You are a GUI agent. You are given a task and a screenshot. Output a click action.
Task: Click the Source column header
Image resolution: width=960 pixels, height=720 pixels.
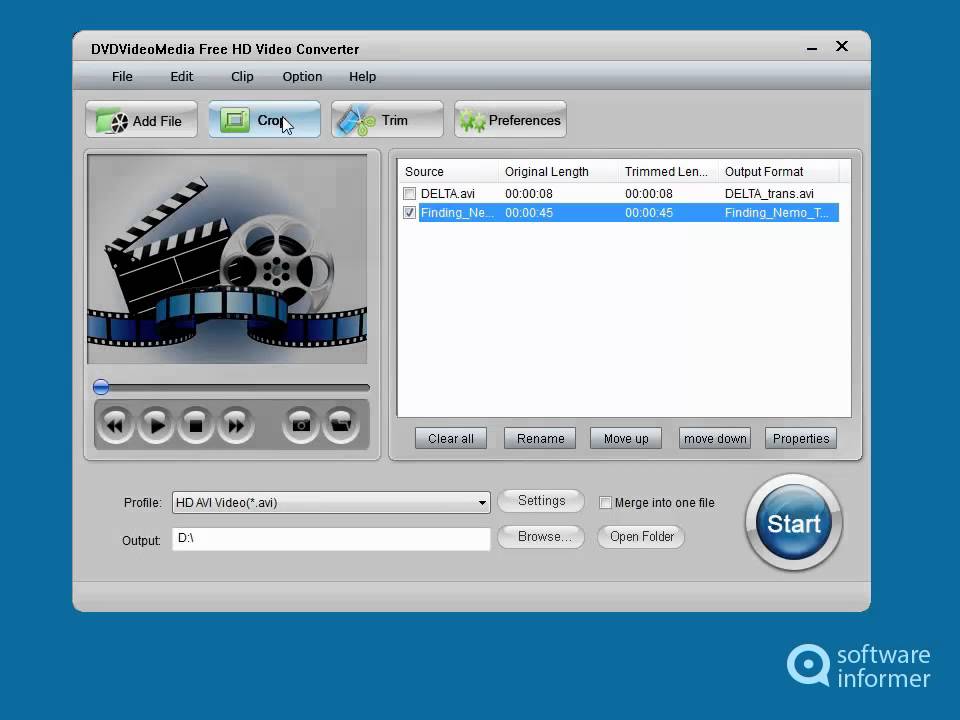449,171
